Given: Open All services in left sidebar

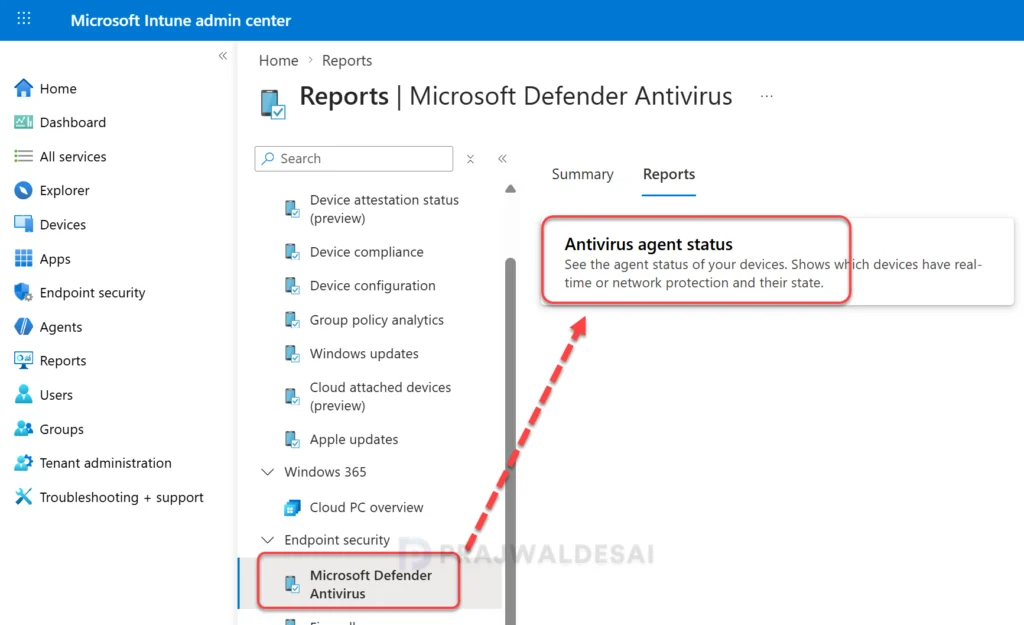Looking at the screenshot, I should 72,157.
